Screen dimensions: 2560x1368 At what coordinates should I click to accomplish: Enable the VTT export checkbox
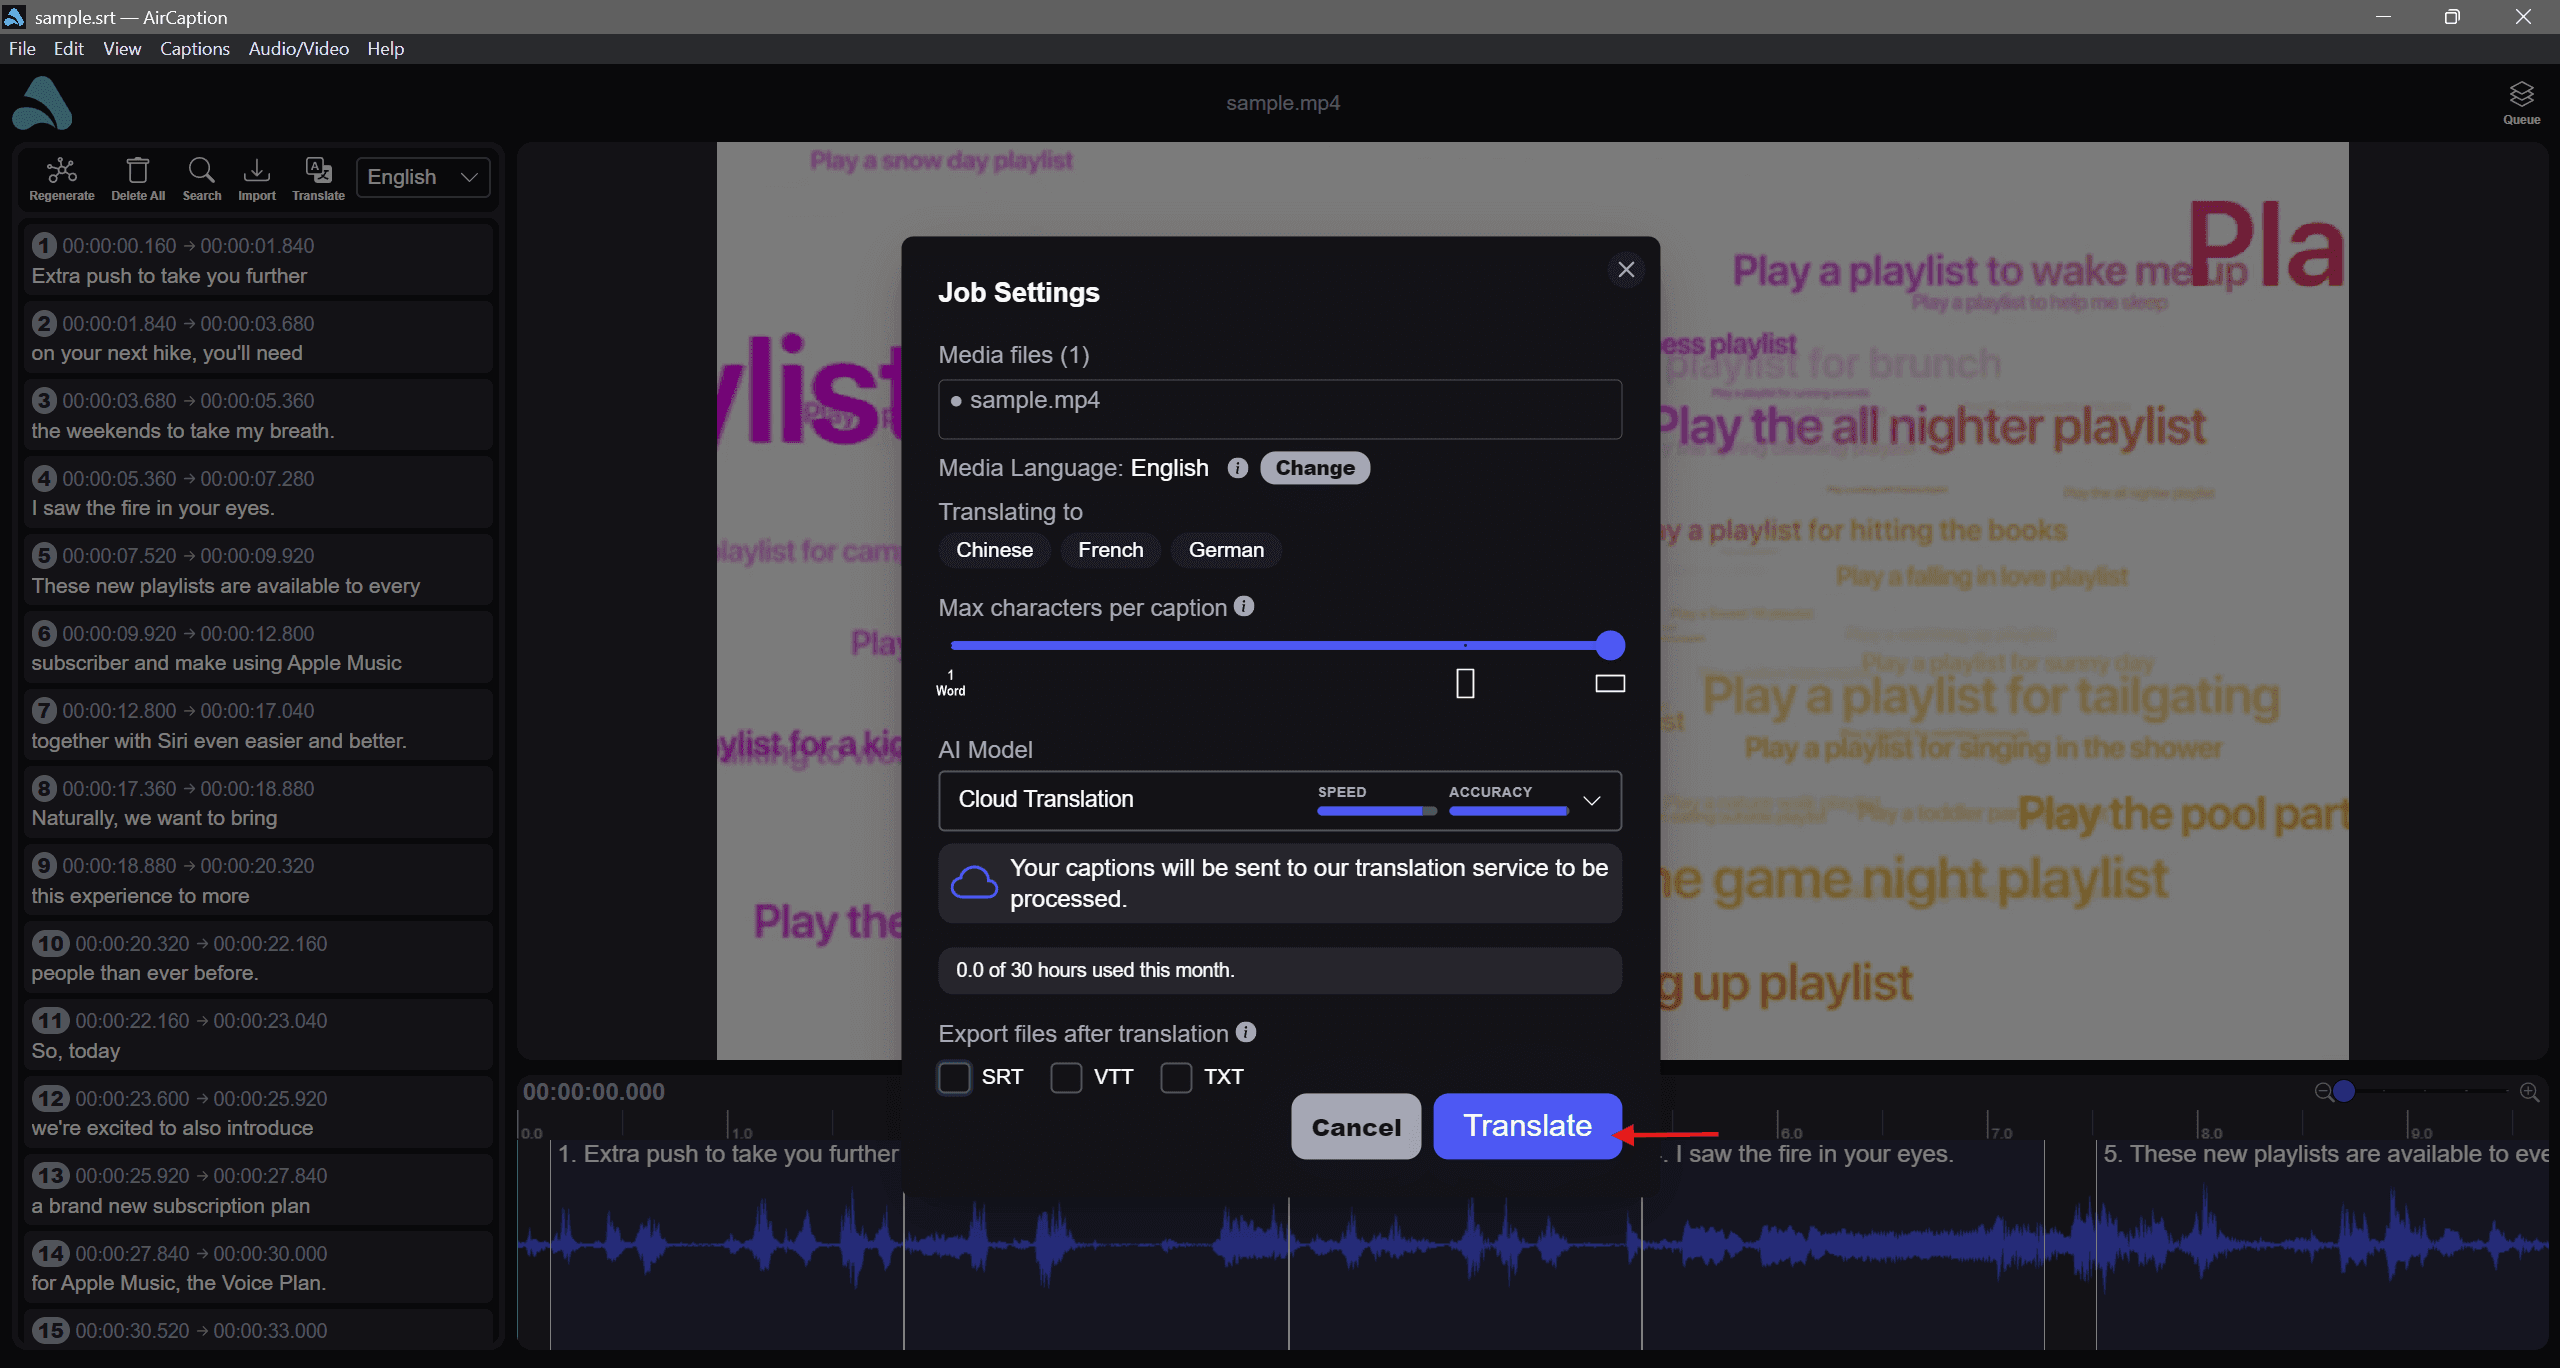pos(1066,1077)
